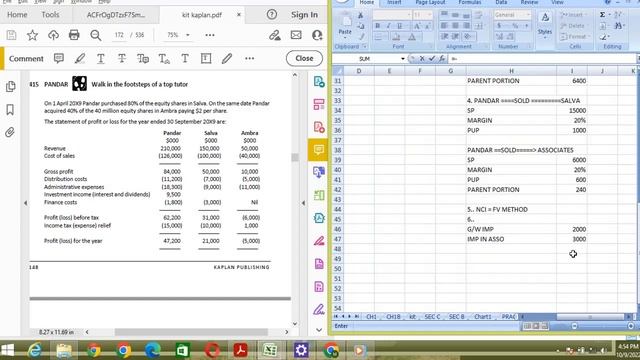
Task: Open the ACFrOgD7zxF7Sm document tab
Action: click(x=116, y=15)
